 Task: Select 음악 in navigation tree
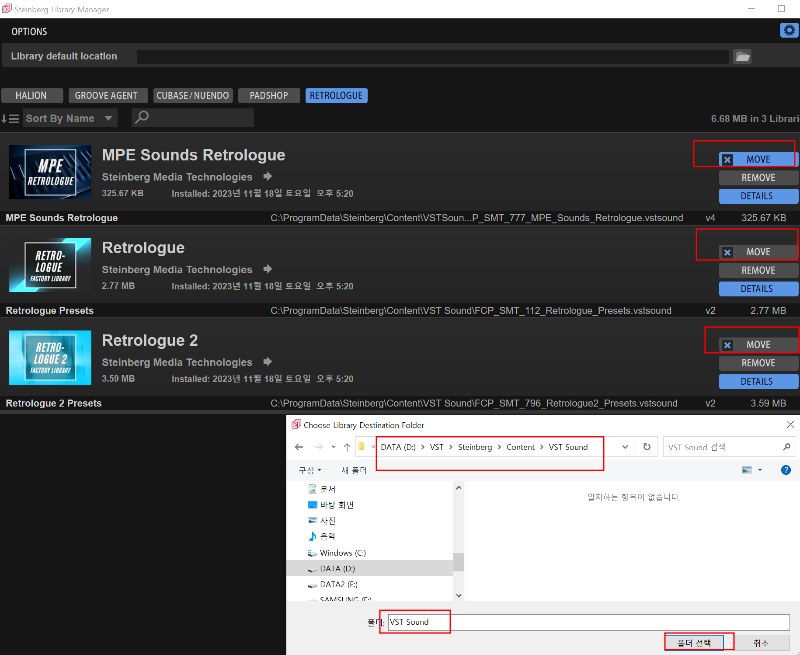[x=321, y=536]
